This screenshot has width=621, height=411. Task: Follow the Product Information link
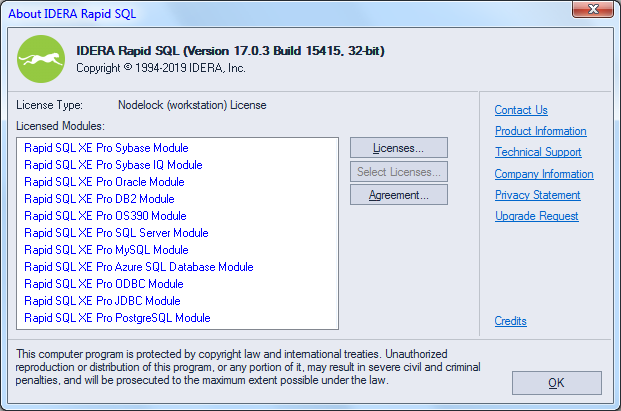tap(541, 131)
